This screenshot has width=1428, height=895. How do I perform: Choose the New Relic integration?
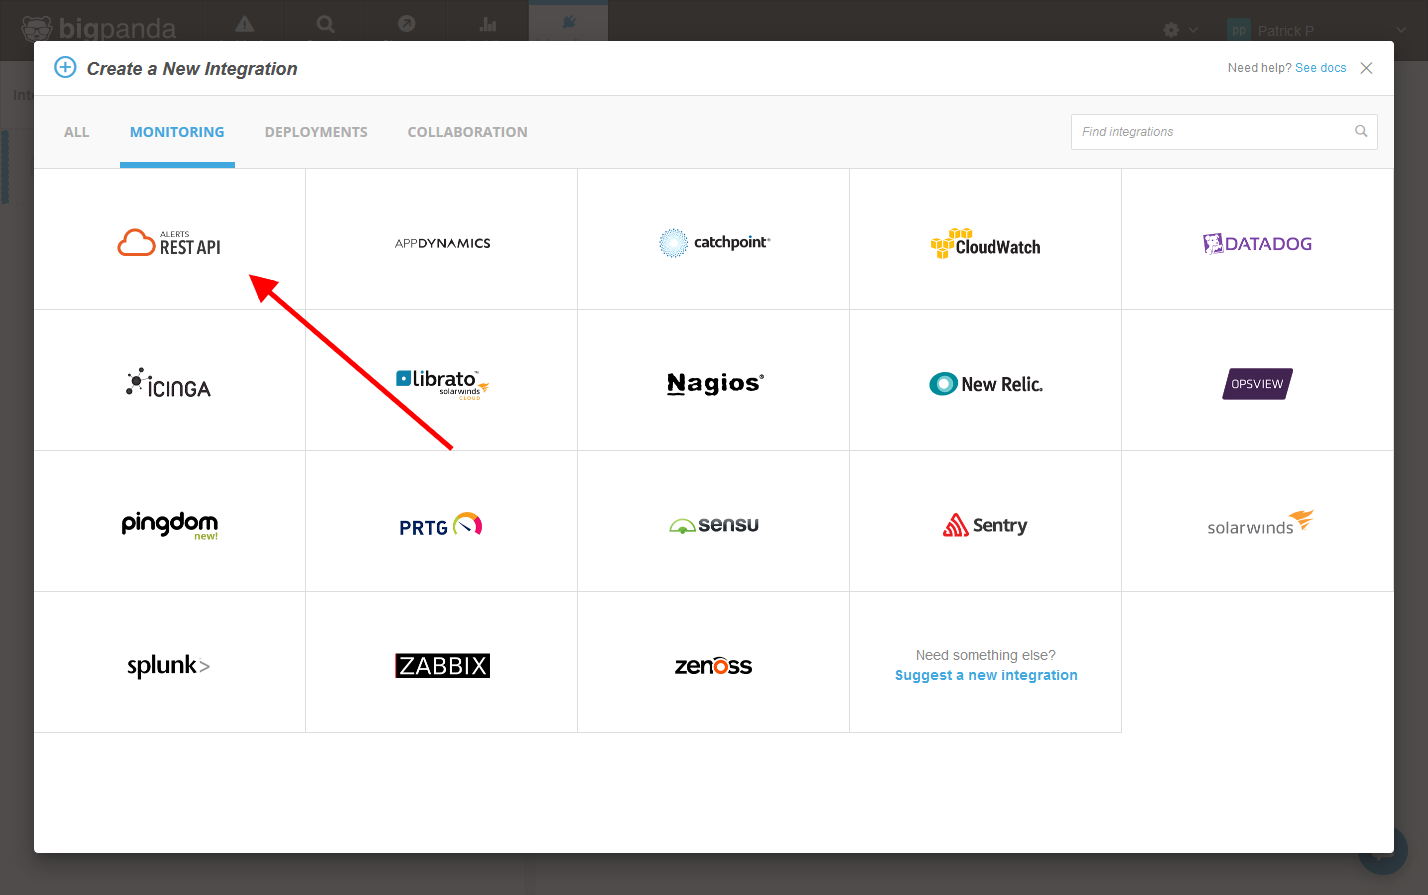[x=985, y=384]
